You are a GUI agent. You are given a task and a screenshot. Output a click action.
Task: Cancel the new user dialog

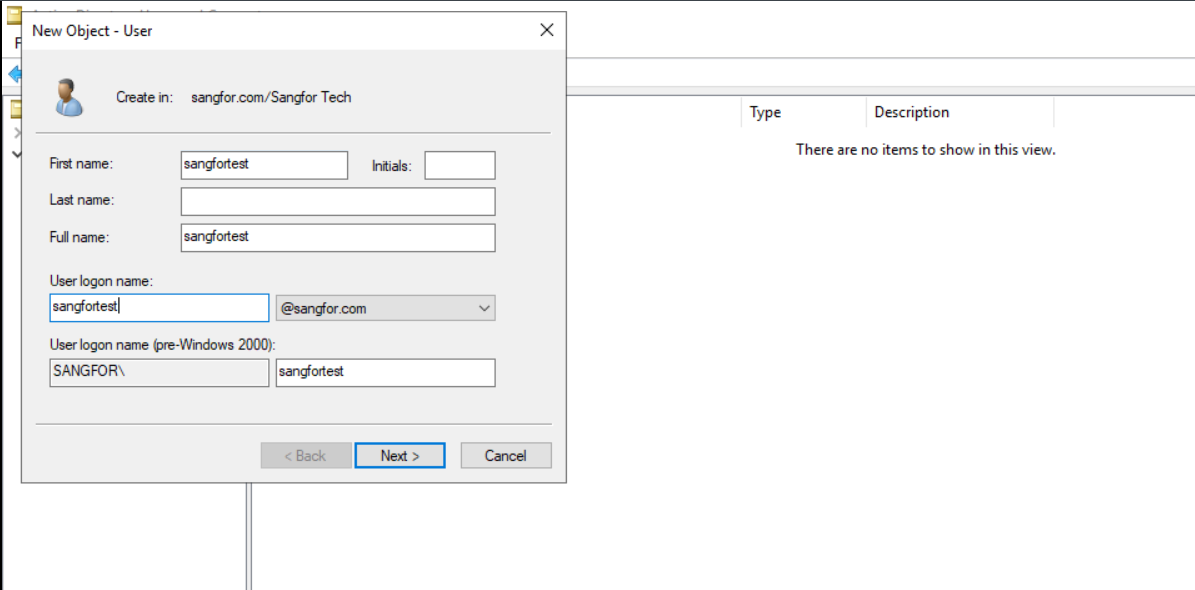coord(505,455)
